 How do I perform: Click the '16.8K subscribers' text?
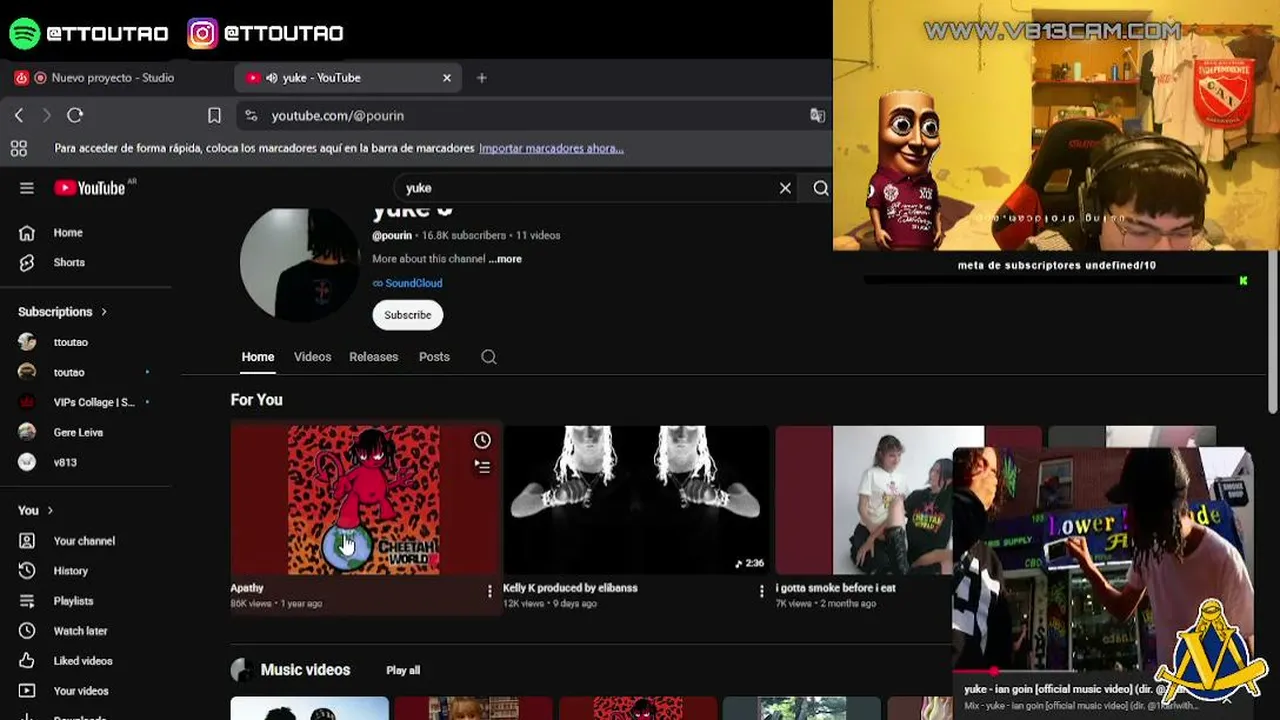(x=464, y=236)
